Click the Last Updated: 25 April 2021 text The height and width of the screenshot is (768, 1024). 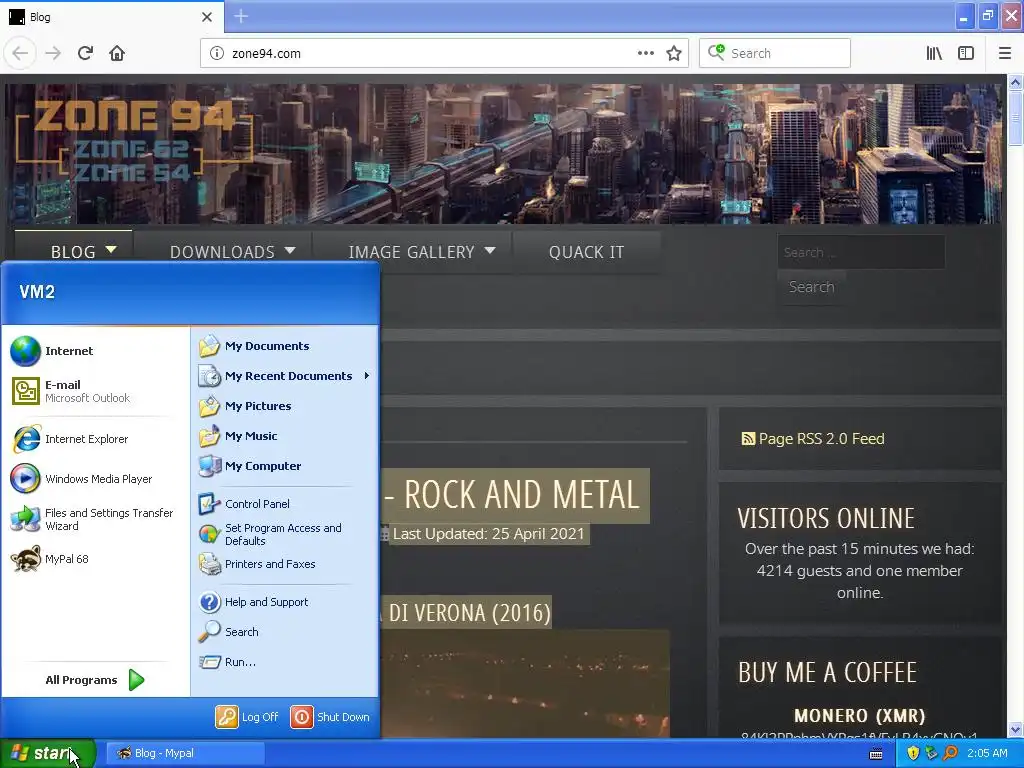(x=488, y=534)
